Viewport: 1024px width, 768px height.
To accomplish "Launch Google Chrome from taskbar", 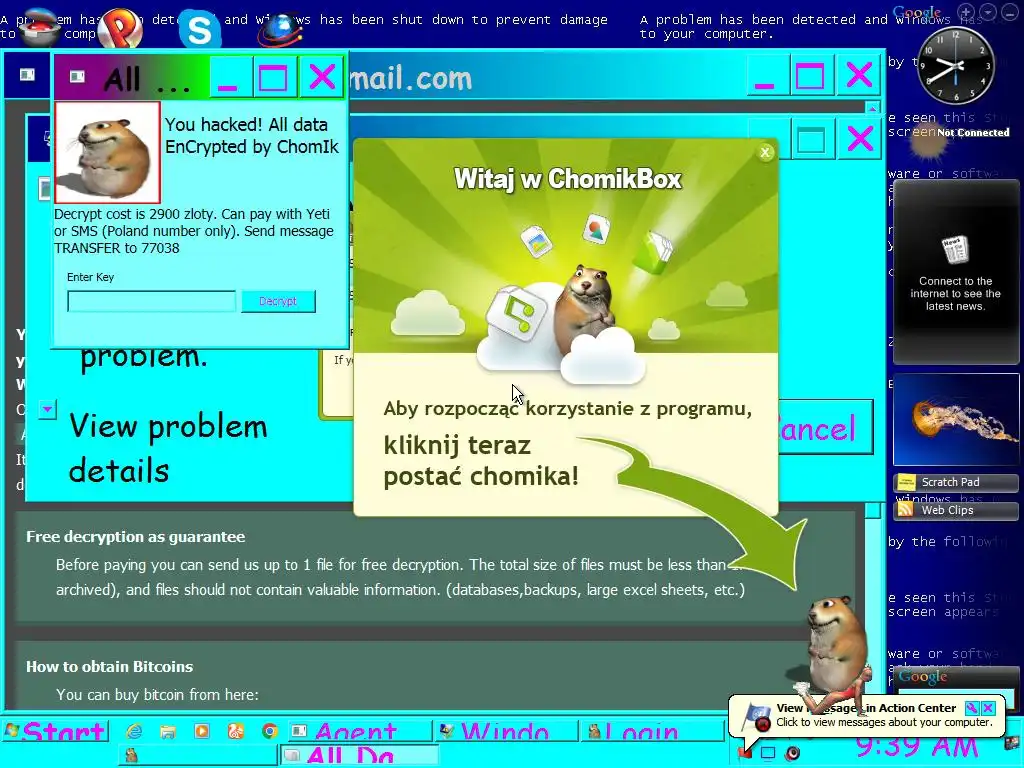I will [270, 731].
